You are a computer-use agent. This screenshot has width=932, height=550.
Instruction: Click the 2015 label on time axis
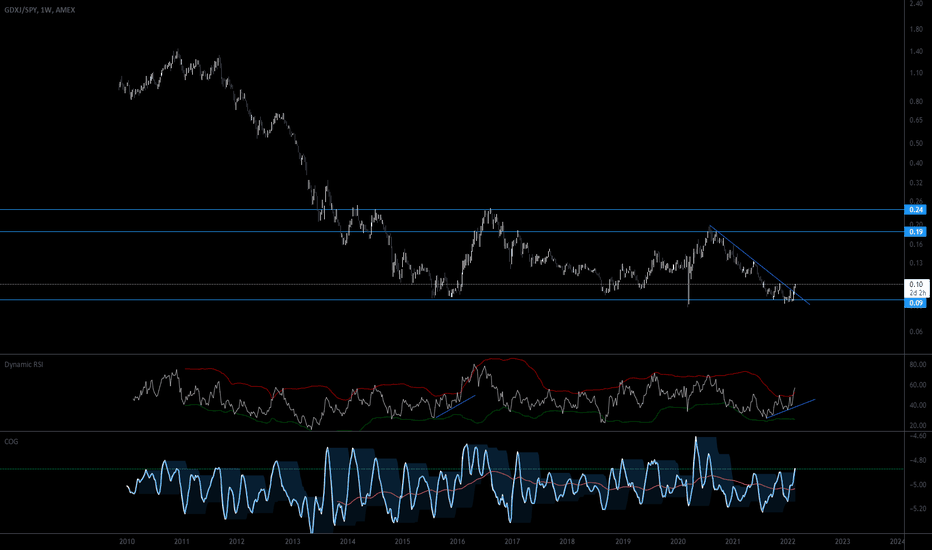click(402, 542)
